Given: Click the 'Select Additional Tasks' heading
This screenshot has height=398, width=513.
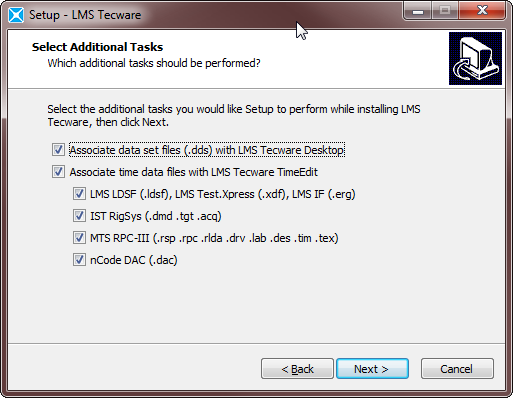Looking at the screenshot, I should tap(97, 47).
